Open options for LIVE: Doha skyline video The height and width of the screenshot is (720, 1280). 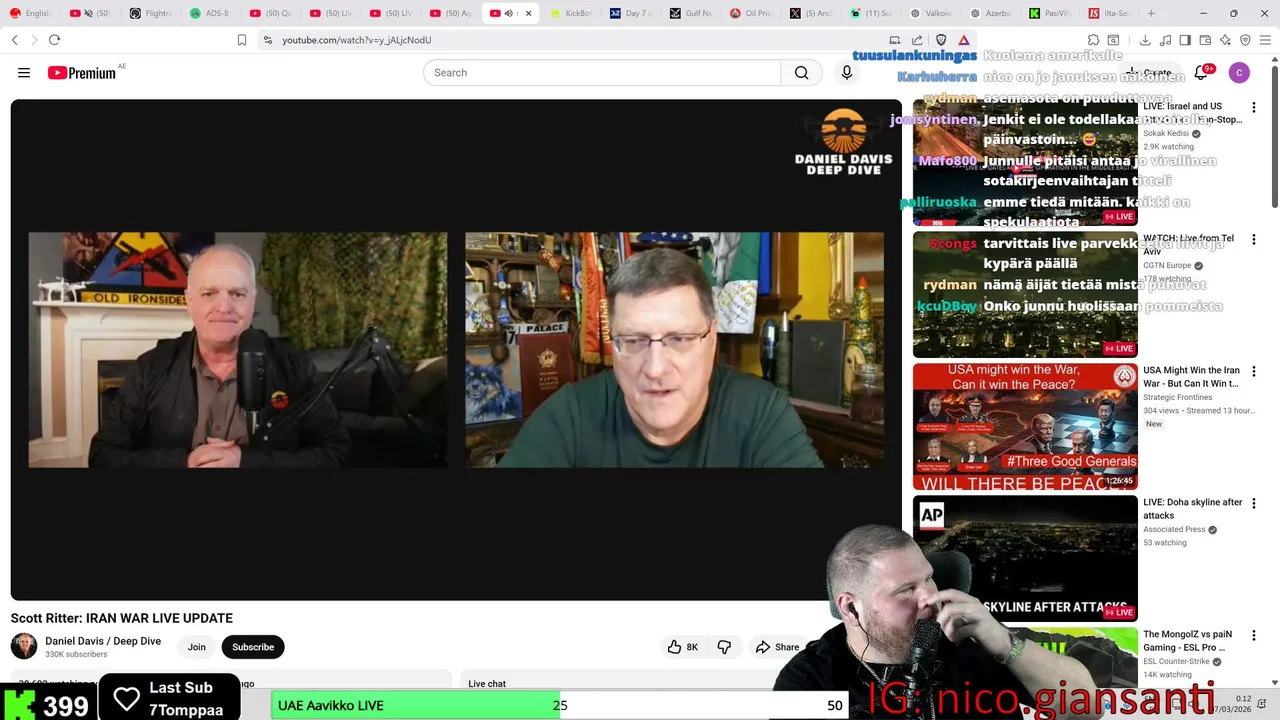click(1254, 503)
